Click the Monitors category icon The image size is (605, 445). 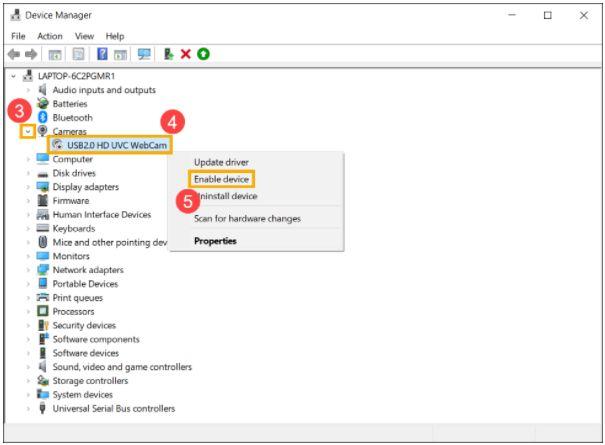pyautogui.click(x=42, y=256)
